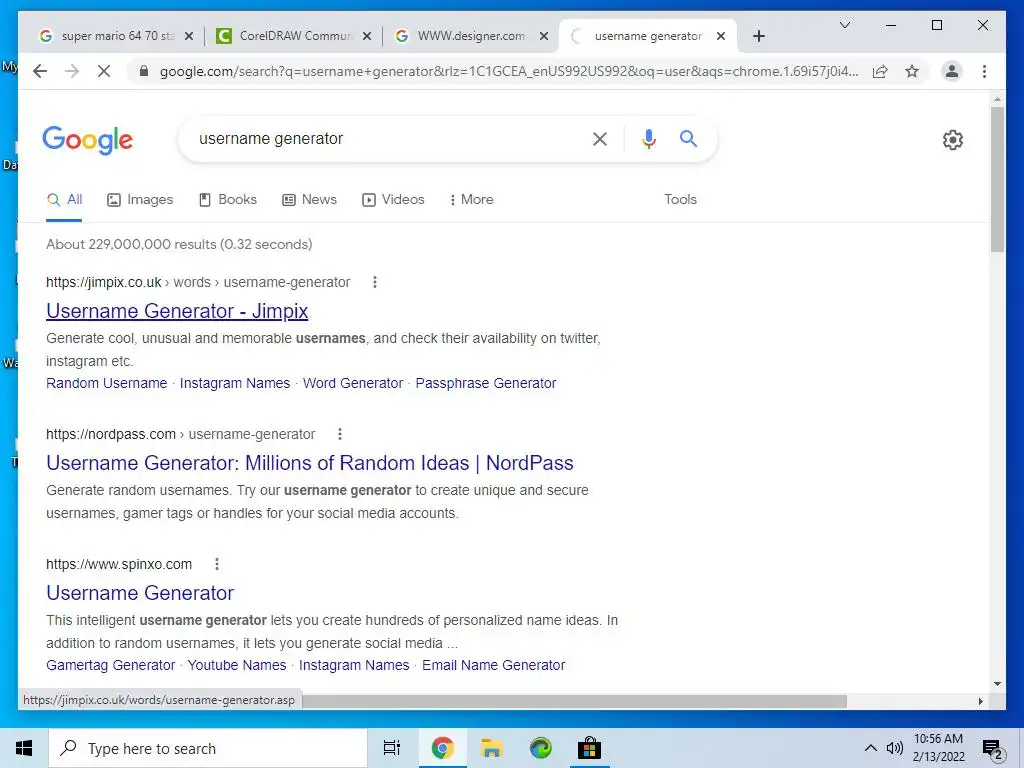
Task: Select the All results tab
Action: pos(64,200)
